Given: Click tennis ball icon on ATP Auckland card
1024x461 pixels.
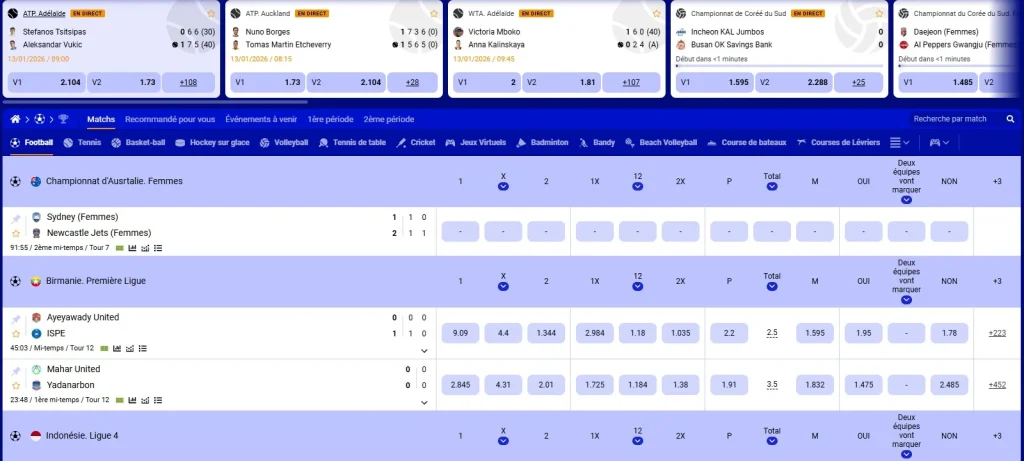Looking at the screenshot, I should (236, 13).
